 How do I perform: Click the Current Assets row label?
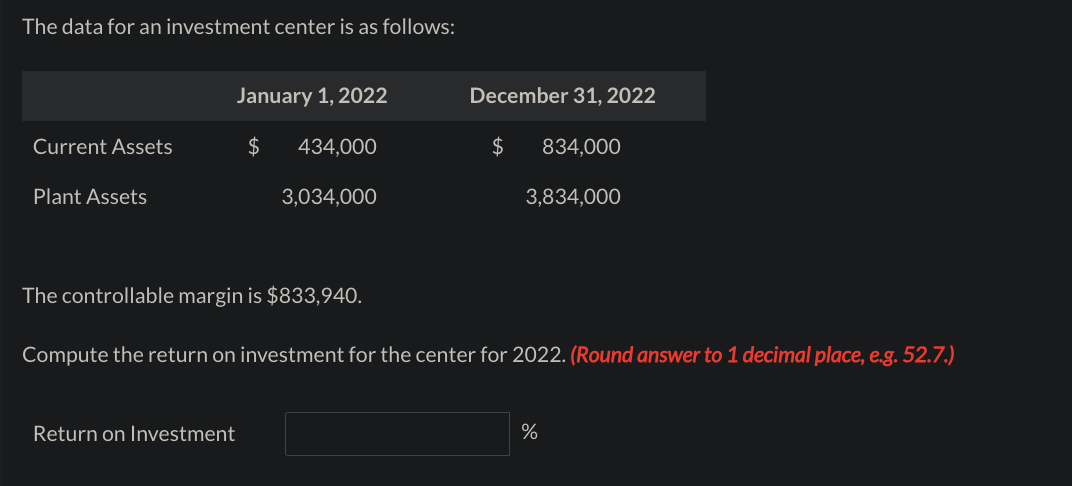click(102, 147)
